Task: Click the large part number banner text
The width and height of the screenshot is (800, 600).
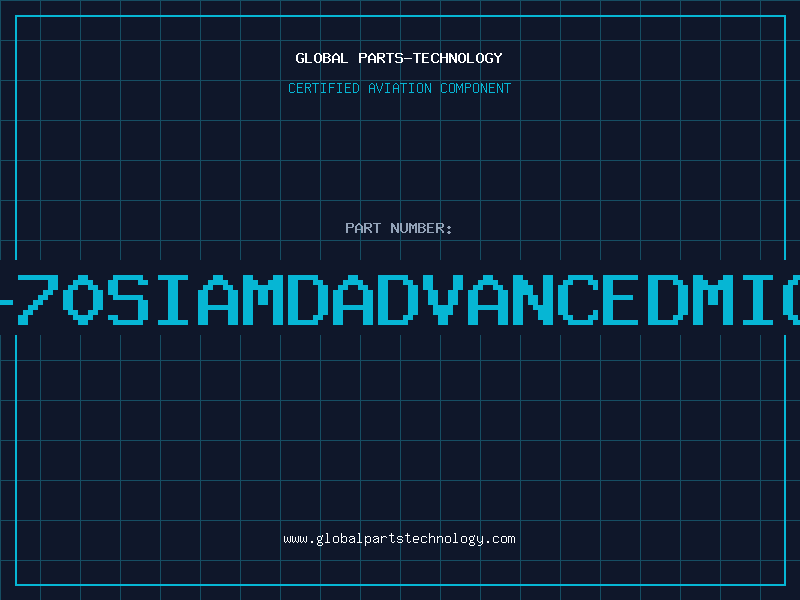Action: (400, 300)
